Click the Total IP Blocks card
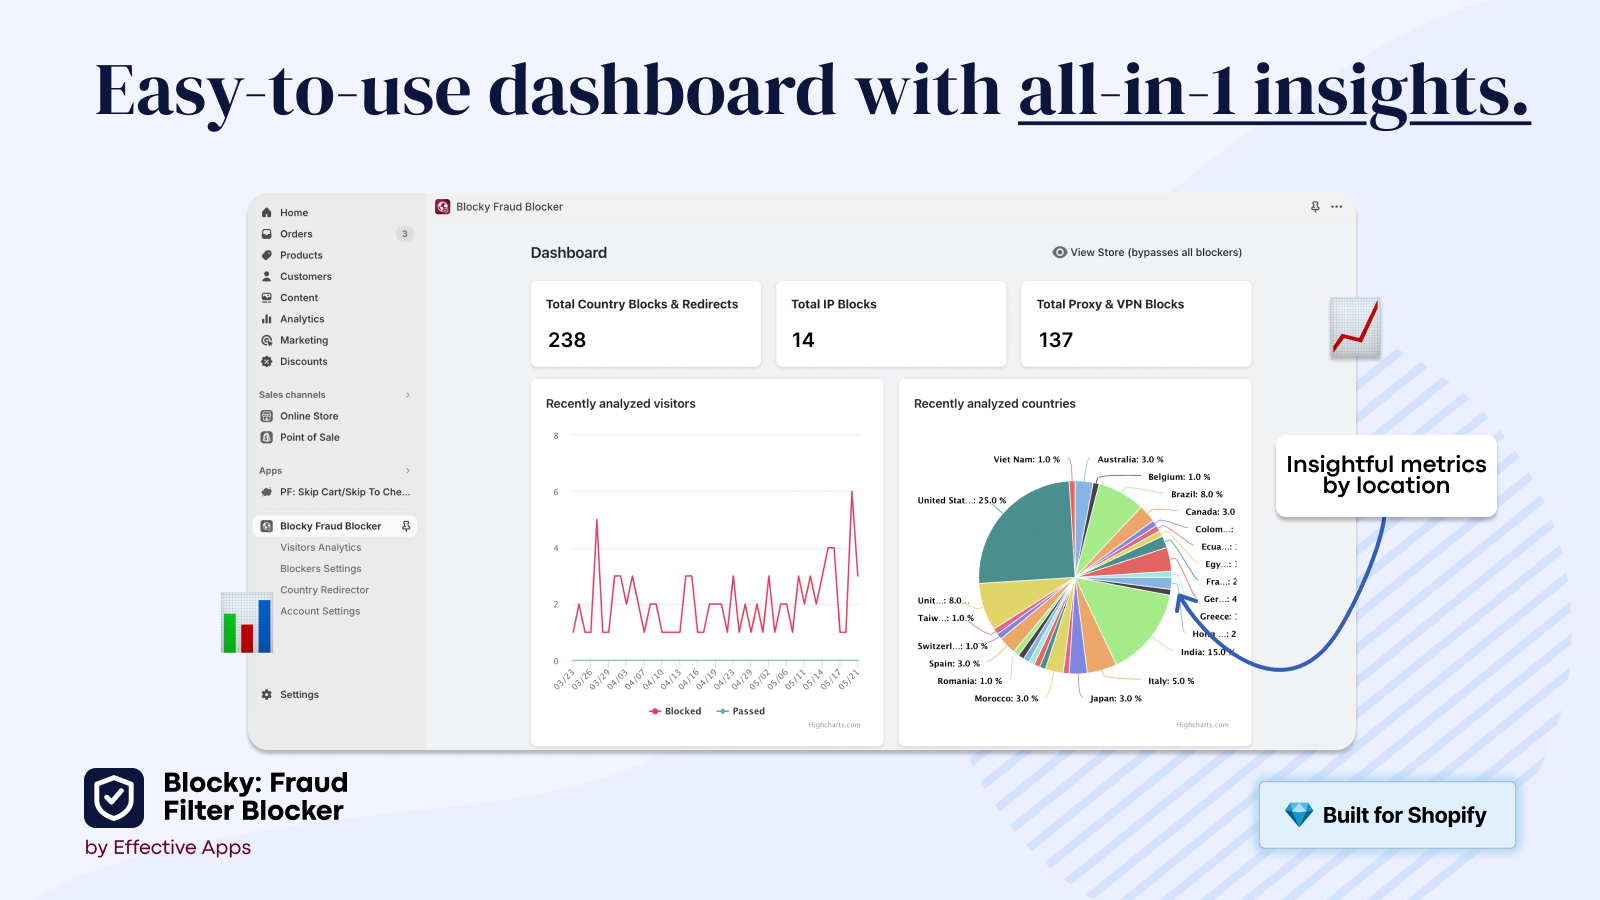The image size is (1600, 900). (891, 324)
